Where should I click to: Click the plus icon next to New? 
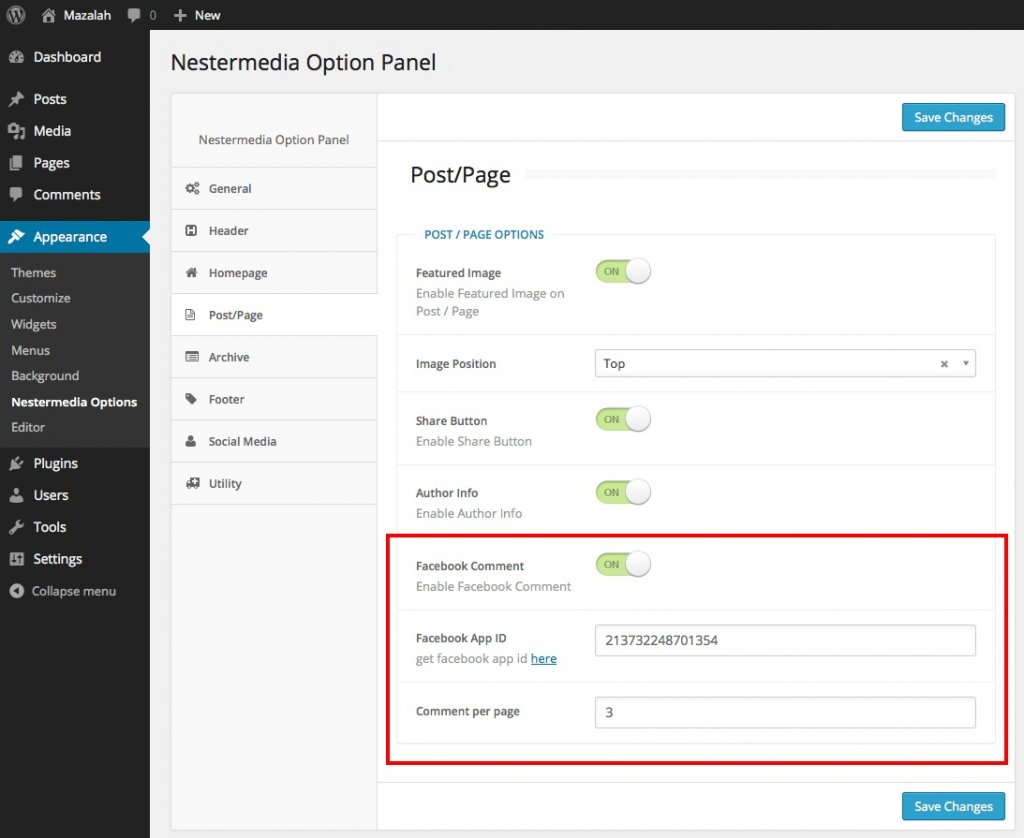180,15
